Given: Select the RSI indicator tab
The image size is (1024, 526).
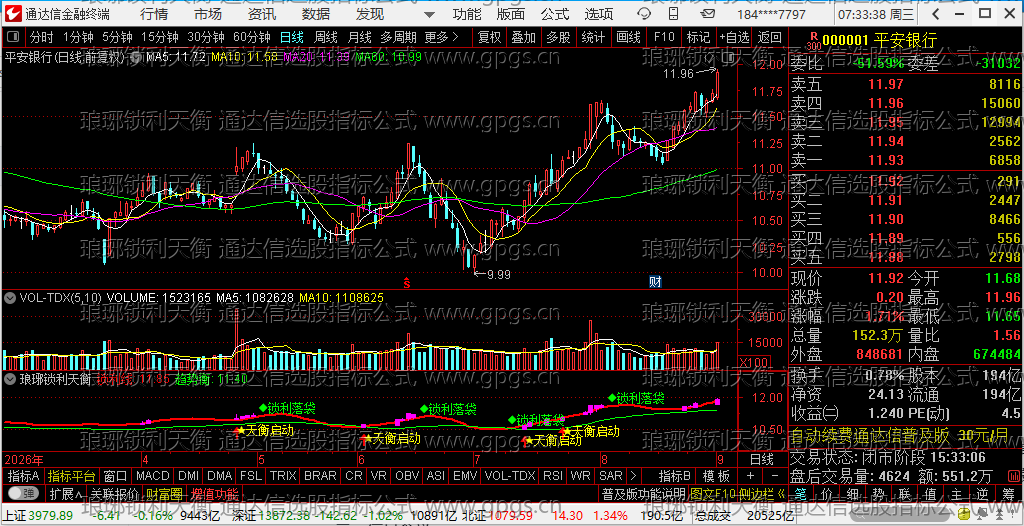Looking at the screenshot, I should coord(552,476).
